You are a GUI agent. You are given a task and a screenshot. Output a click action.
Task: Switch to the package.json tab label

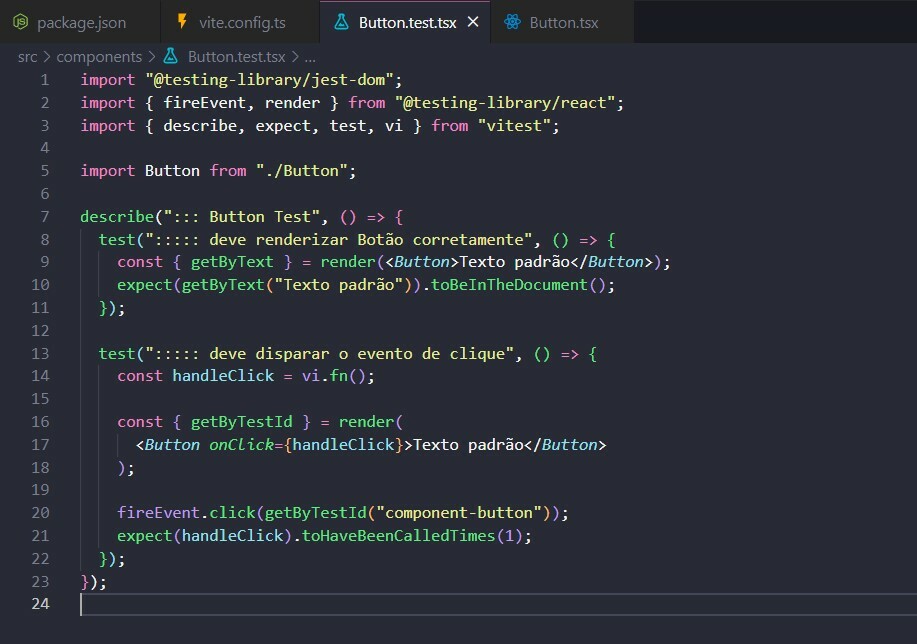81,22
